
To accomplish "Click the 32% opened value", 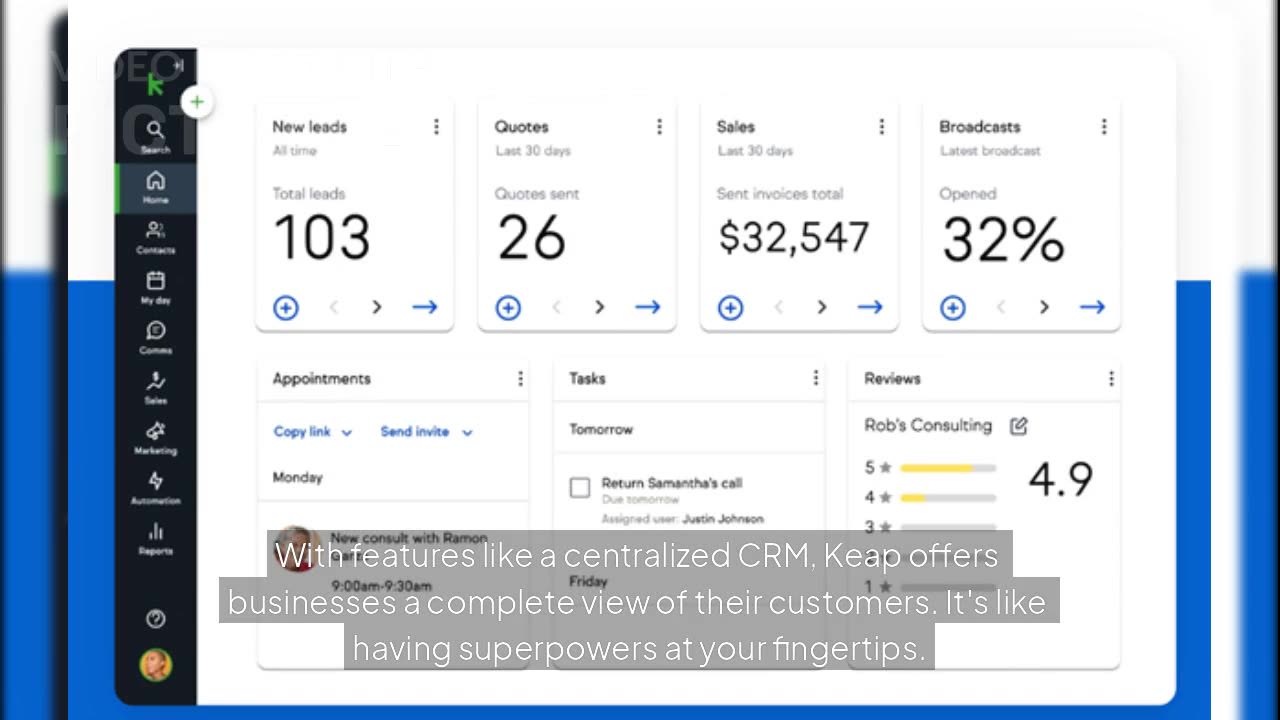I will pyautogui.click(x=1003, y=240).
